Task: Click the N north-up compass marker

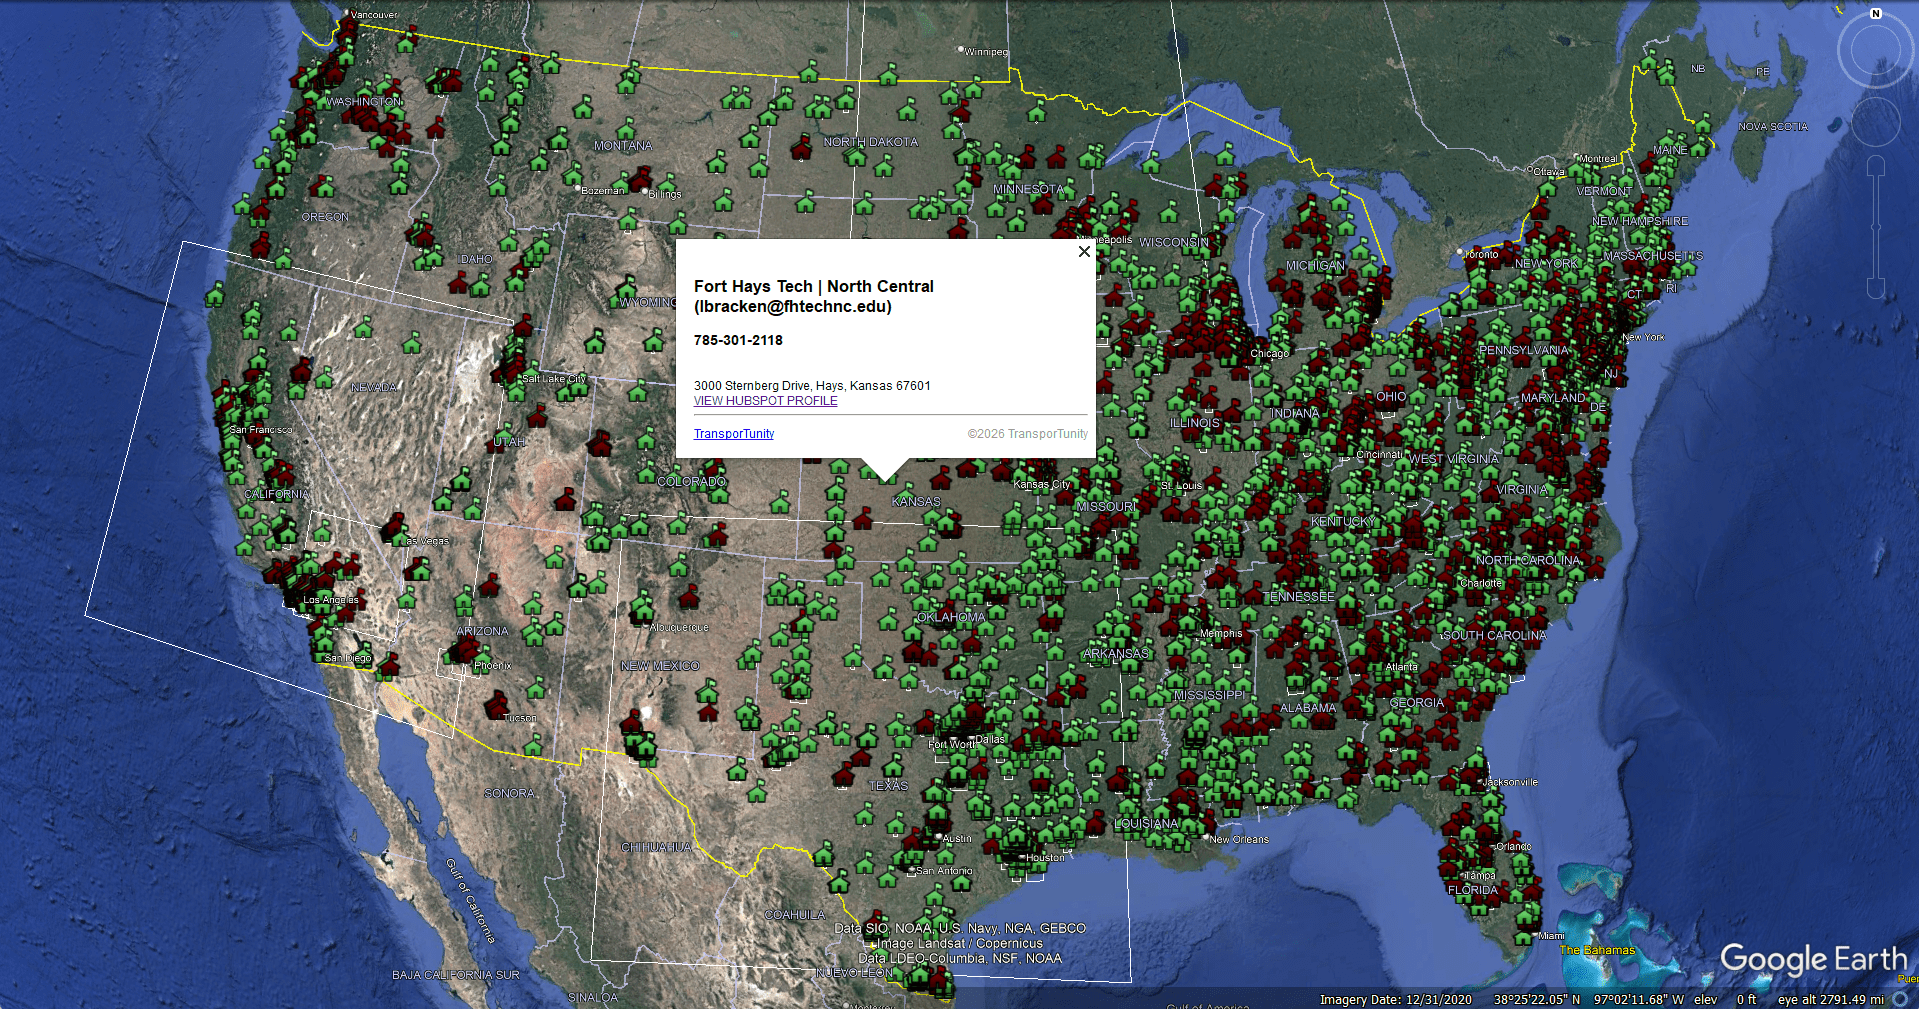Action: [x=1876, y=14]
